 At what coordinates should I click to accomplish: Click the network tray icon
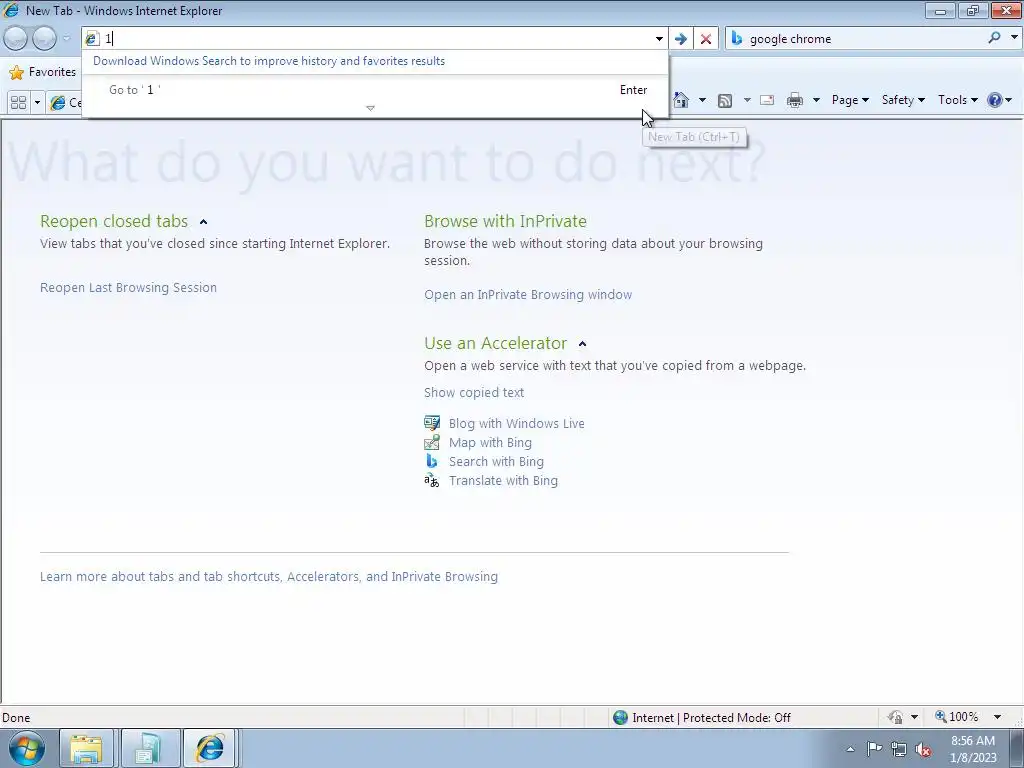(x=899, y=749)
